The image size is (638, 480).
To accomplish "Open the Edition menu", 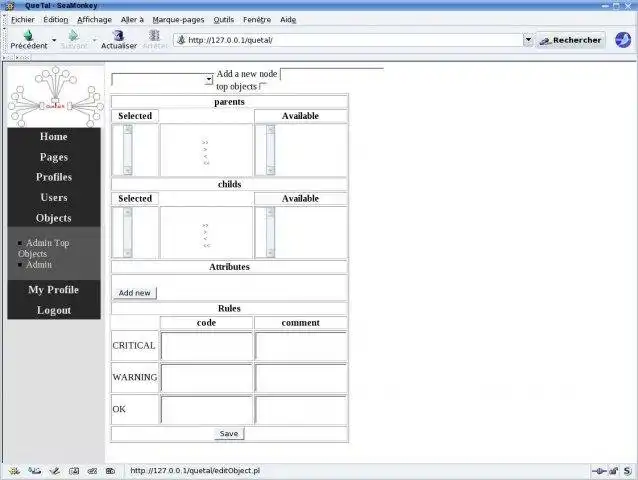I will [56, 20].
